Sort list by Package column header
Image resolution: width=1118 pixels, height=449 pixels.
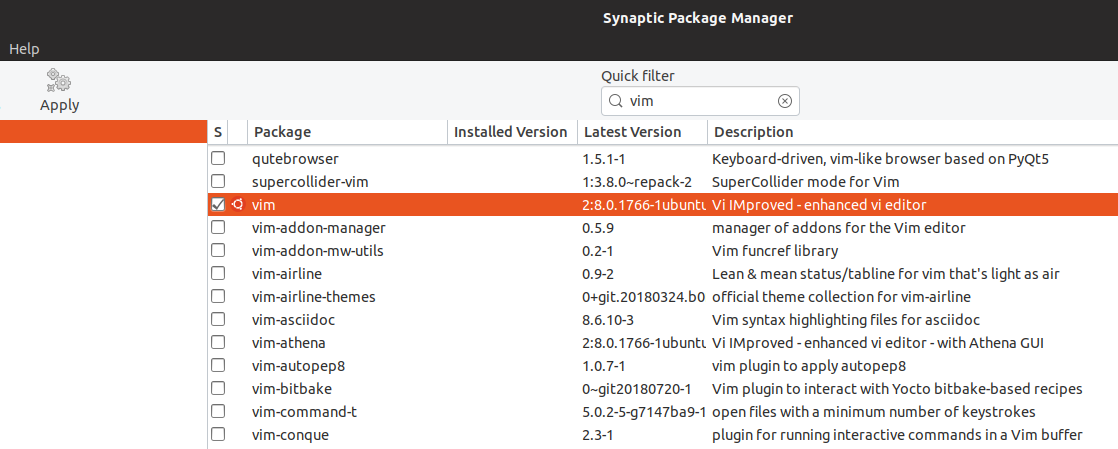pyautogui.click(x=347, y=132)
